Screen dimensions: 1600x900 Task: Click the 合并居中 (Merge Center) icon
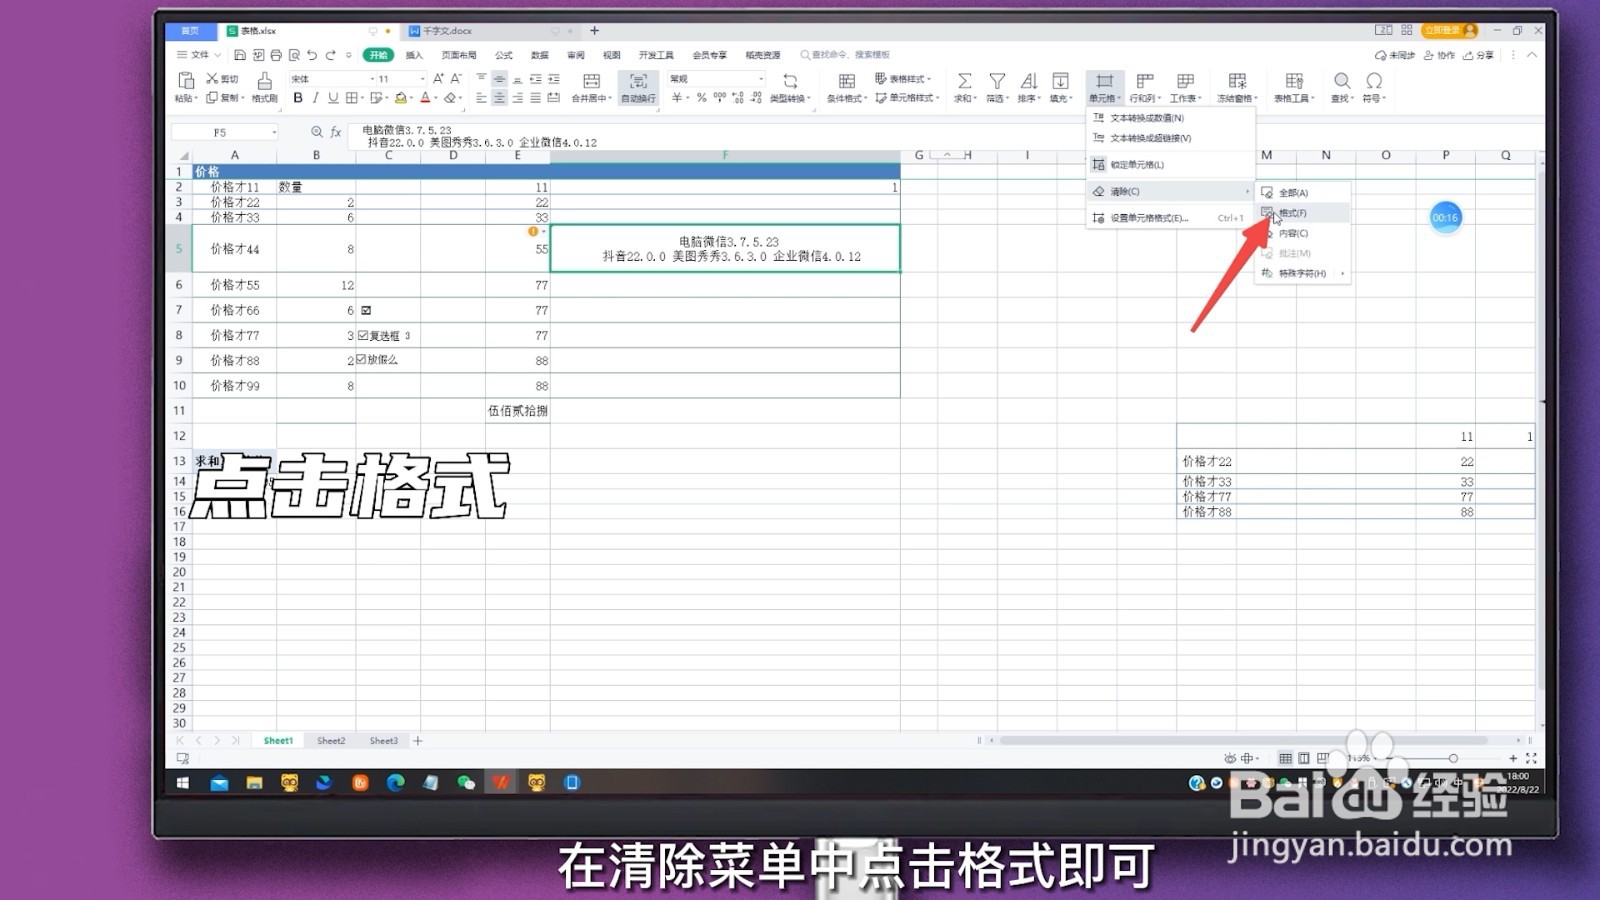click(591, 82)
